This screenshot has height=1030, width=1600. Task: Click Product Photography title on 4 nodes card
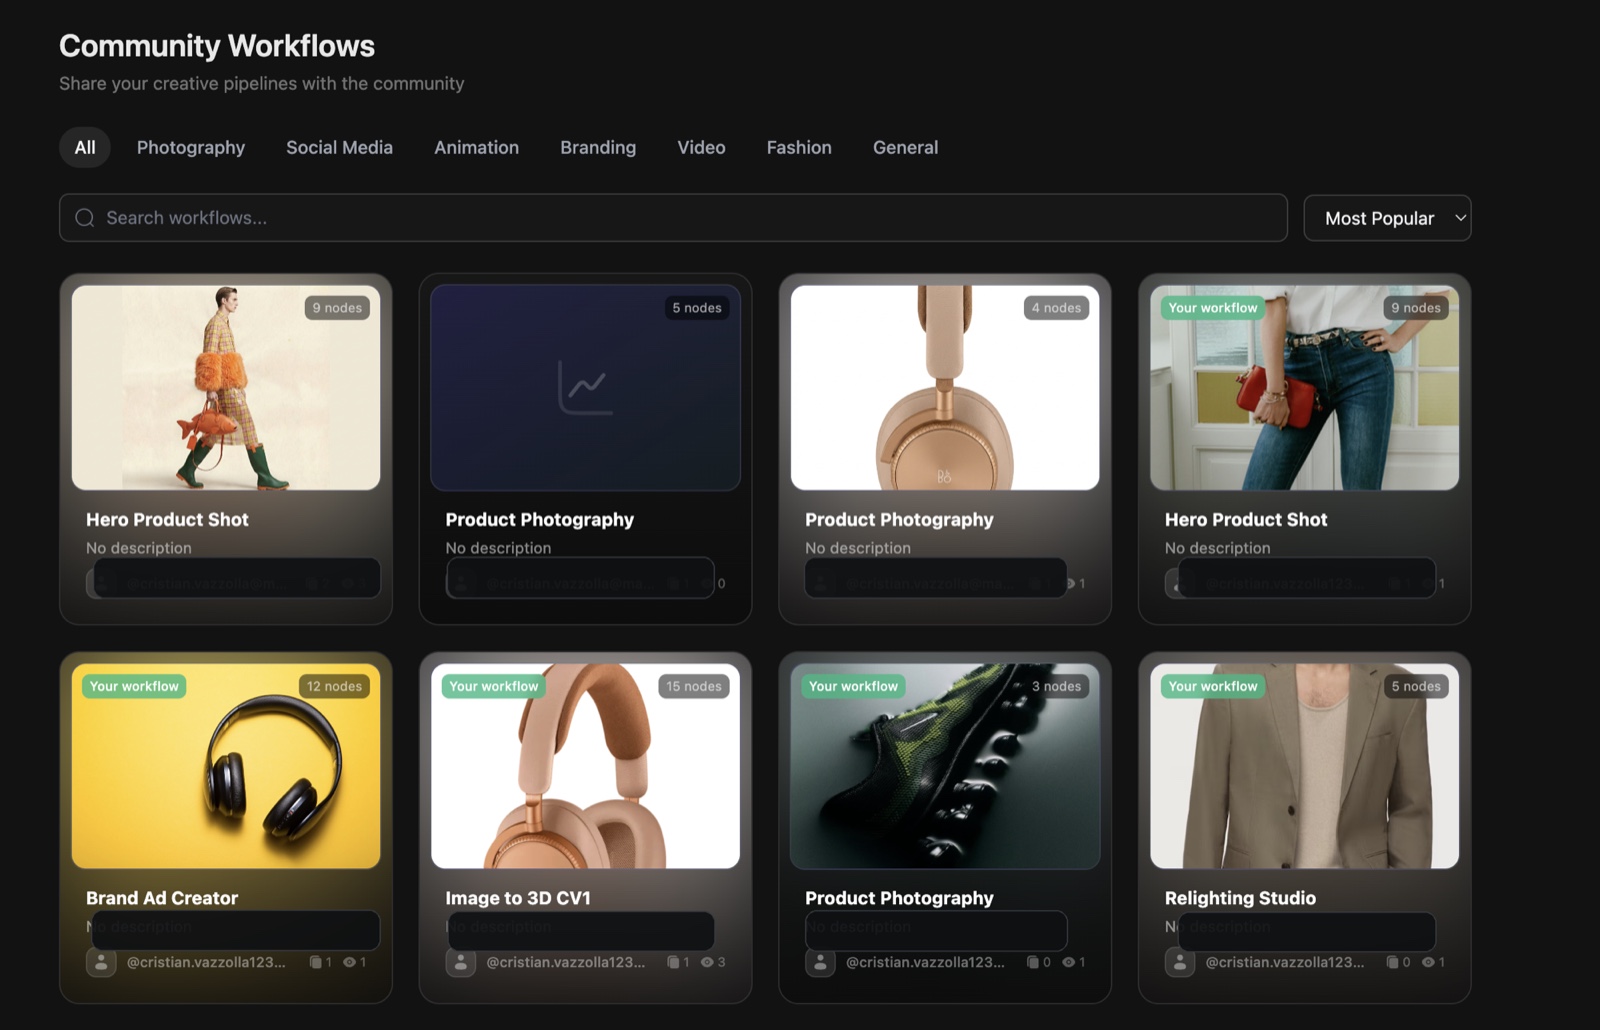pyautogui.click(x=899, y=520)
